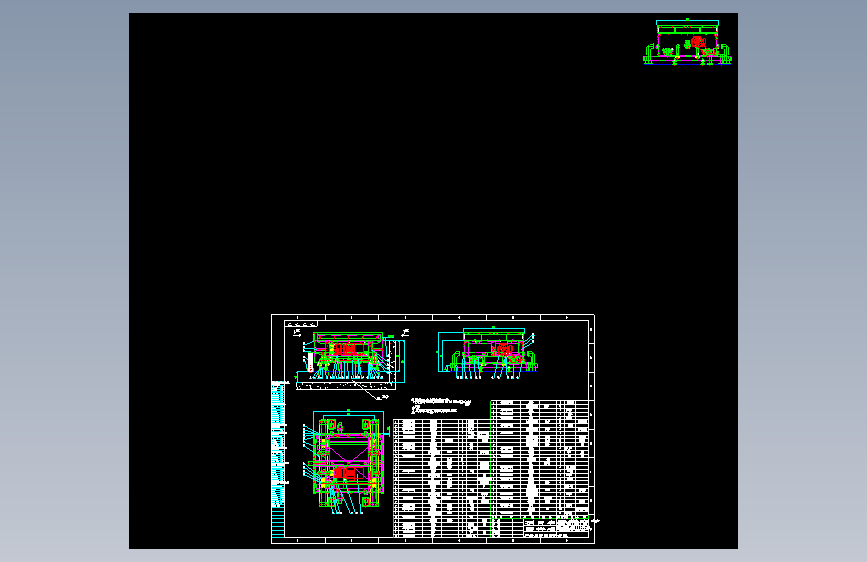Click the left parts list table

click(442, 478)
